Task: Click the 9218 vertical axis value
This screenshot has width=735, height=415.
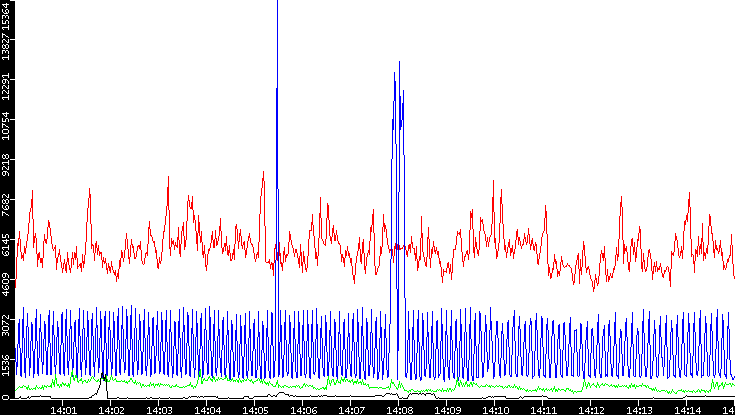Action: (6, 165)
